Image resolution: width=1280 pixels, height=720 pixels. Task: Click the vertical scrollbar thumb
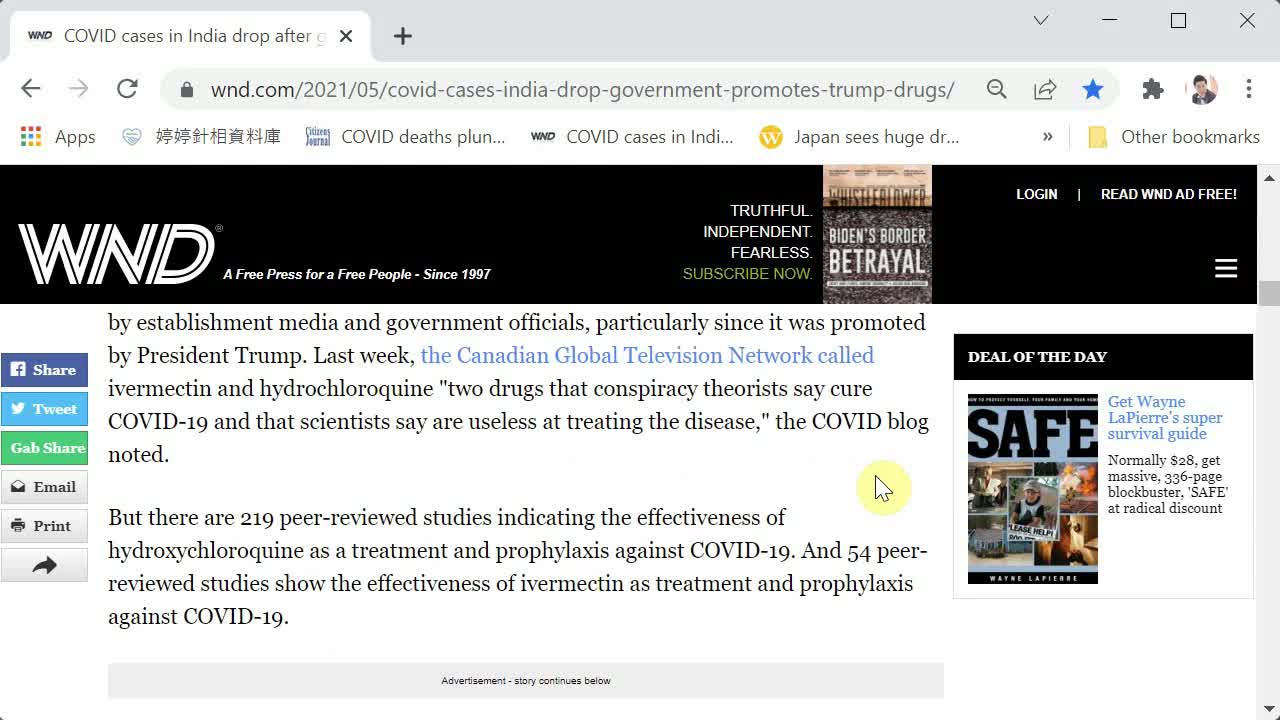(x=1269, y=294)
